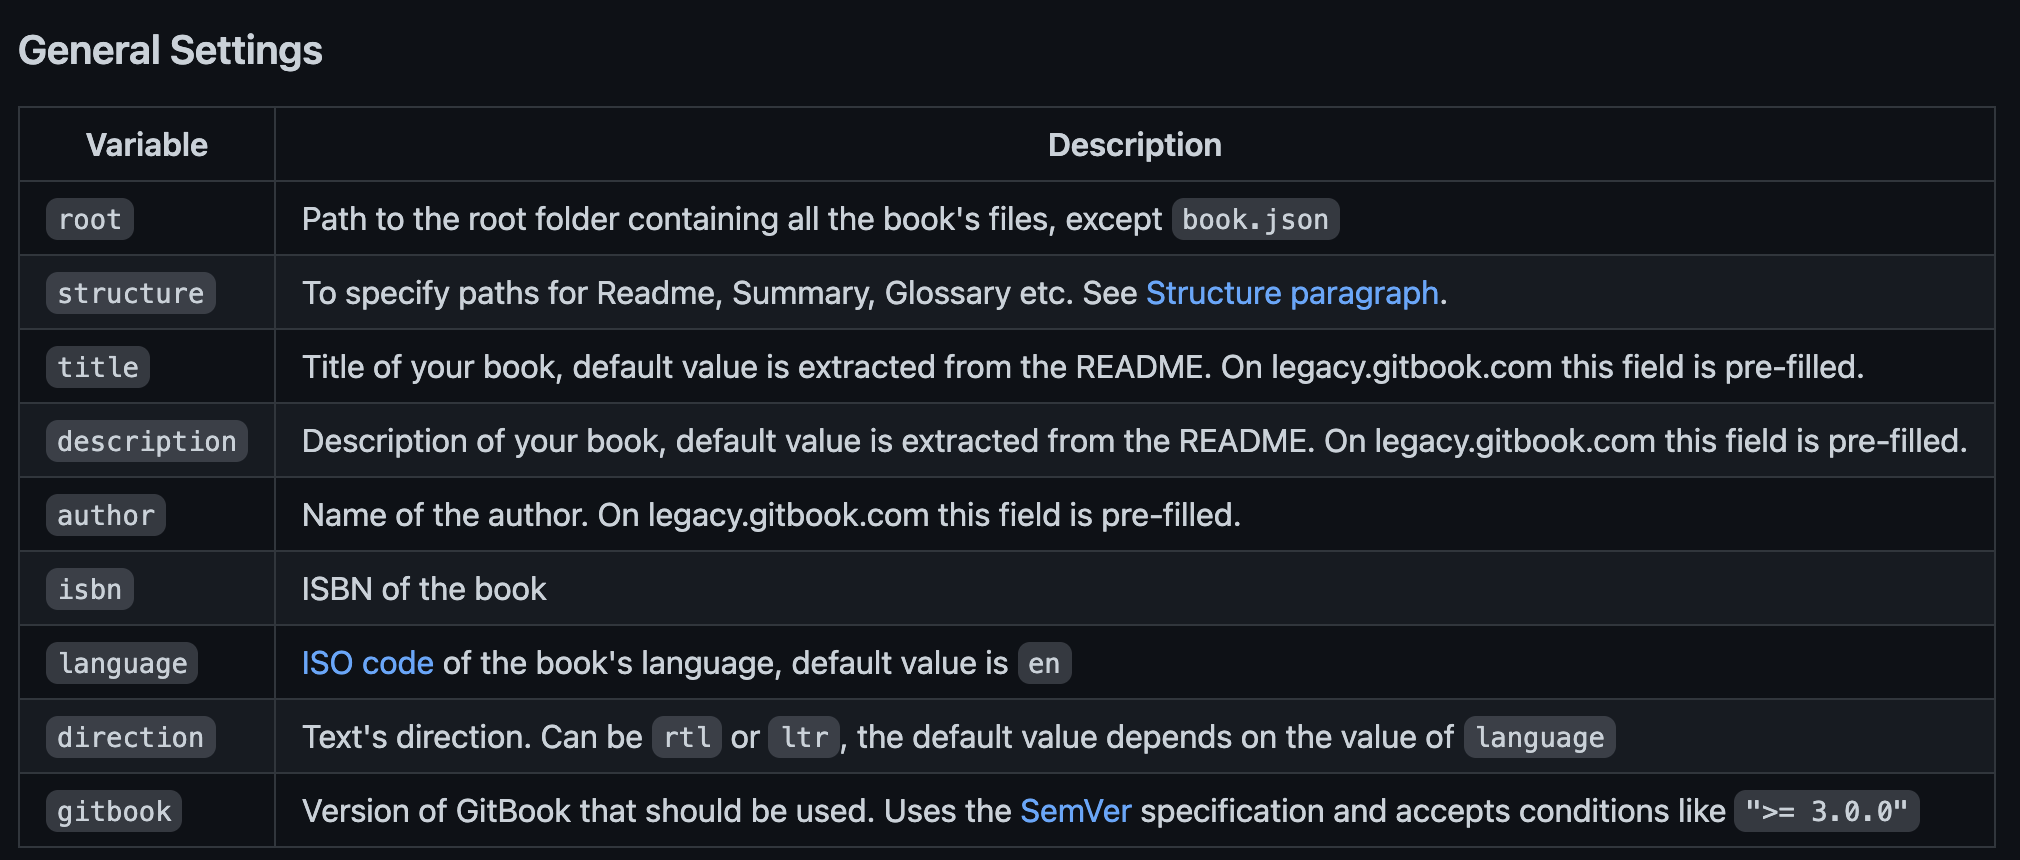Click the Description column header
This screenshot has width=2020, height=860.
[x=1134, y=145]
